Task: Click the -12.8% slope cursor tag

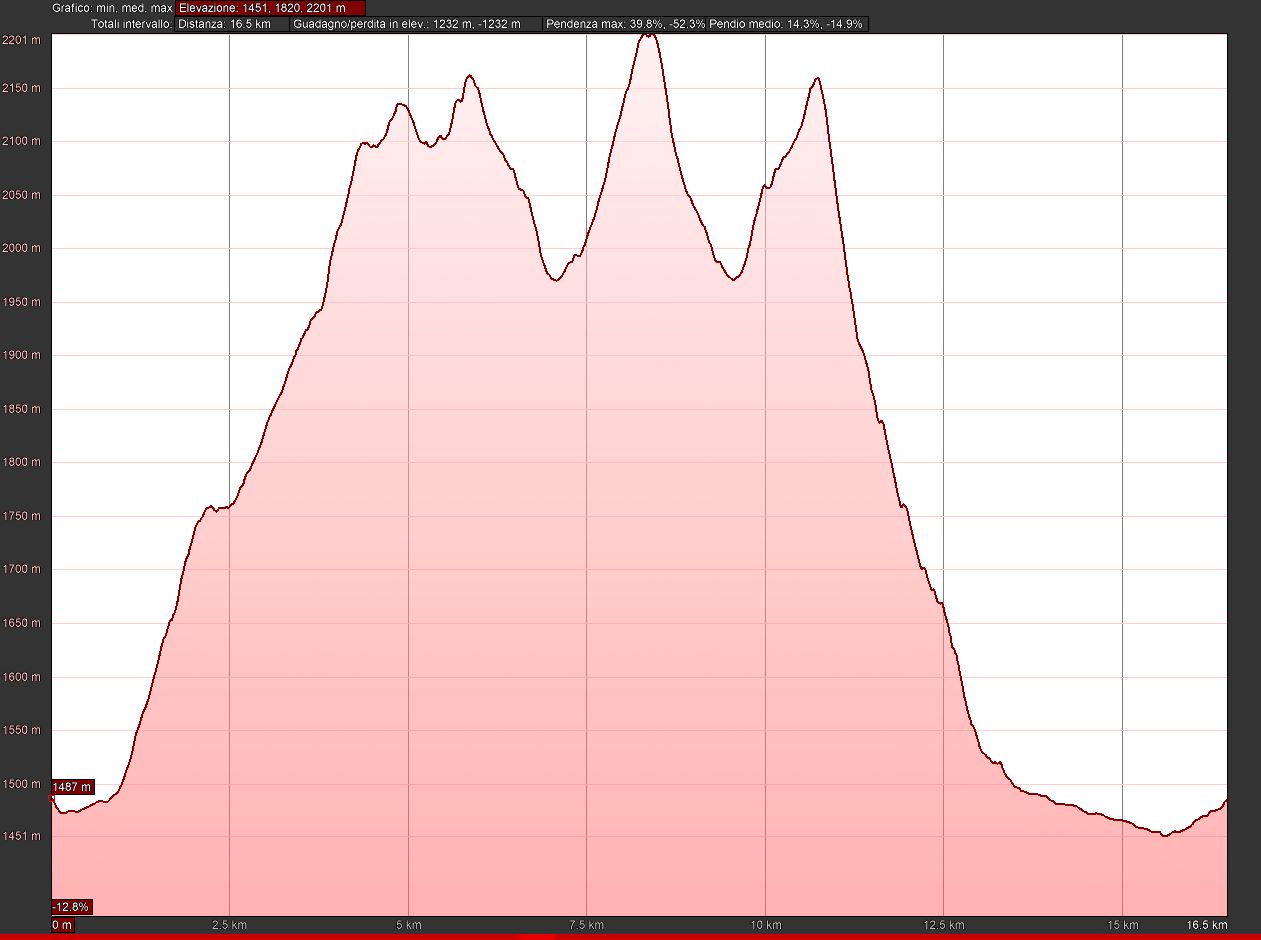Action: point(72,907)
